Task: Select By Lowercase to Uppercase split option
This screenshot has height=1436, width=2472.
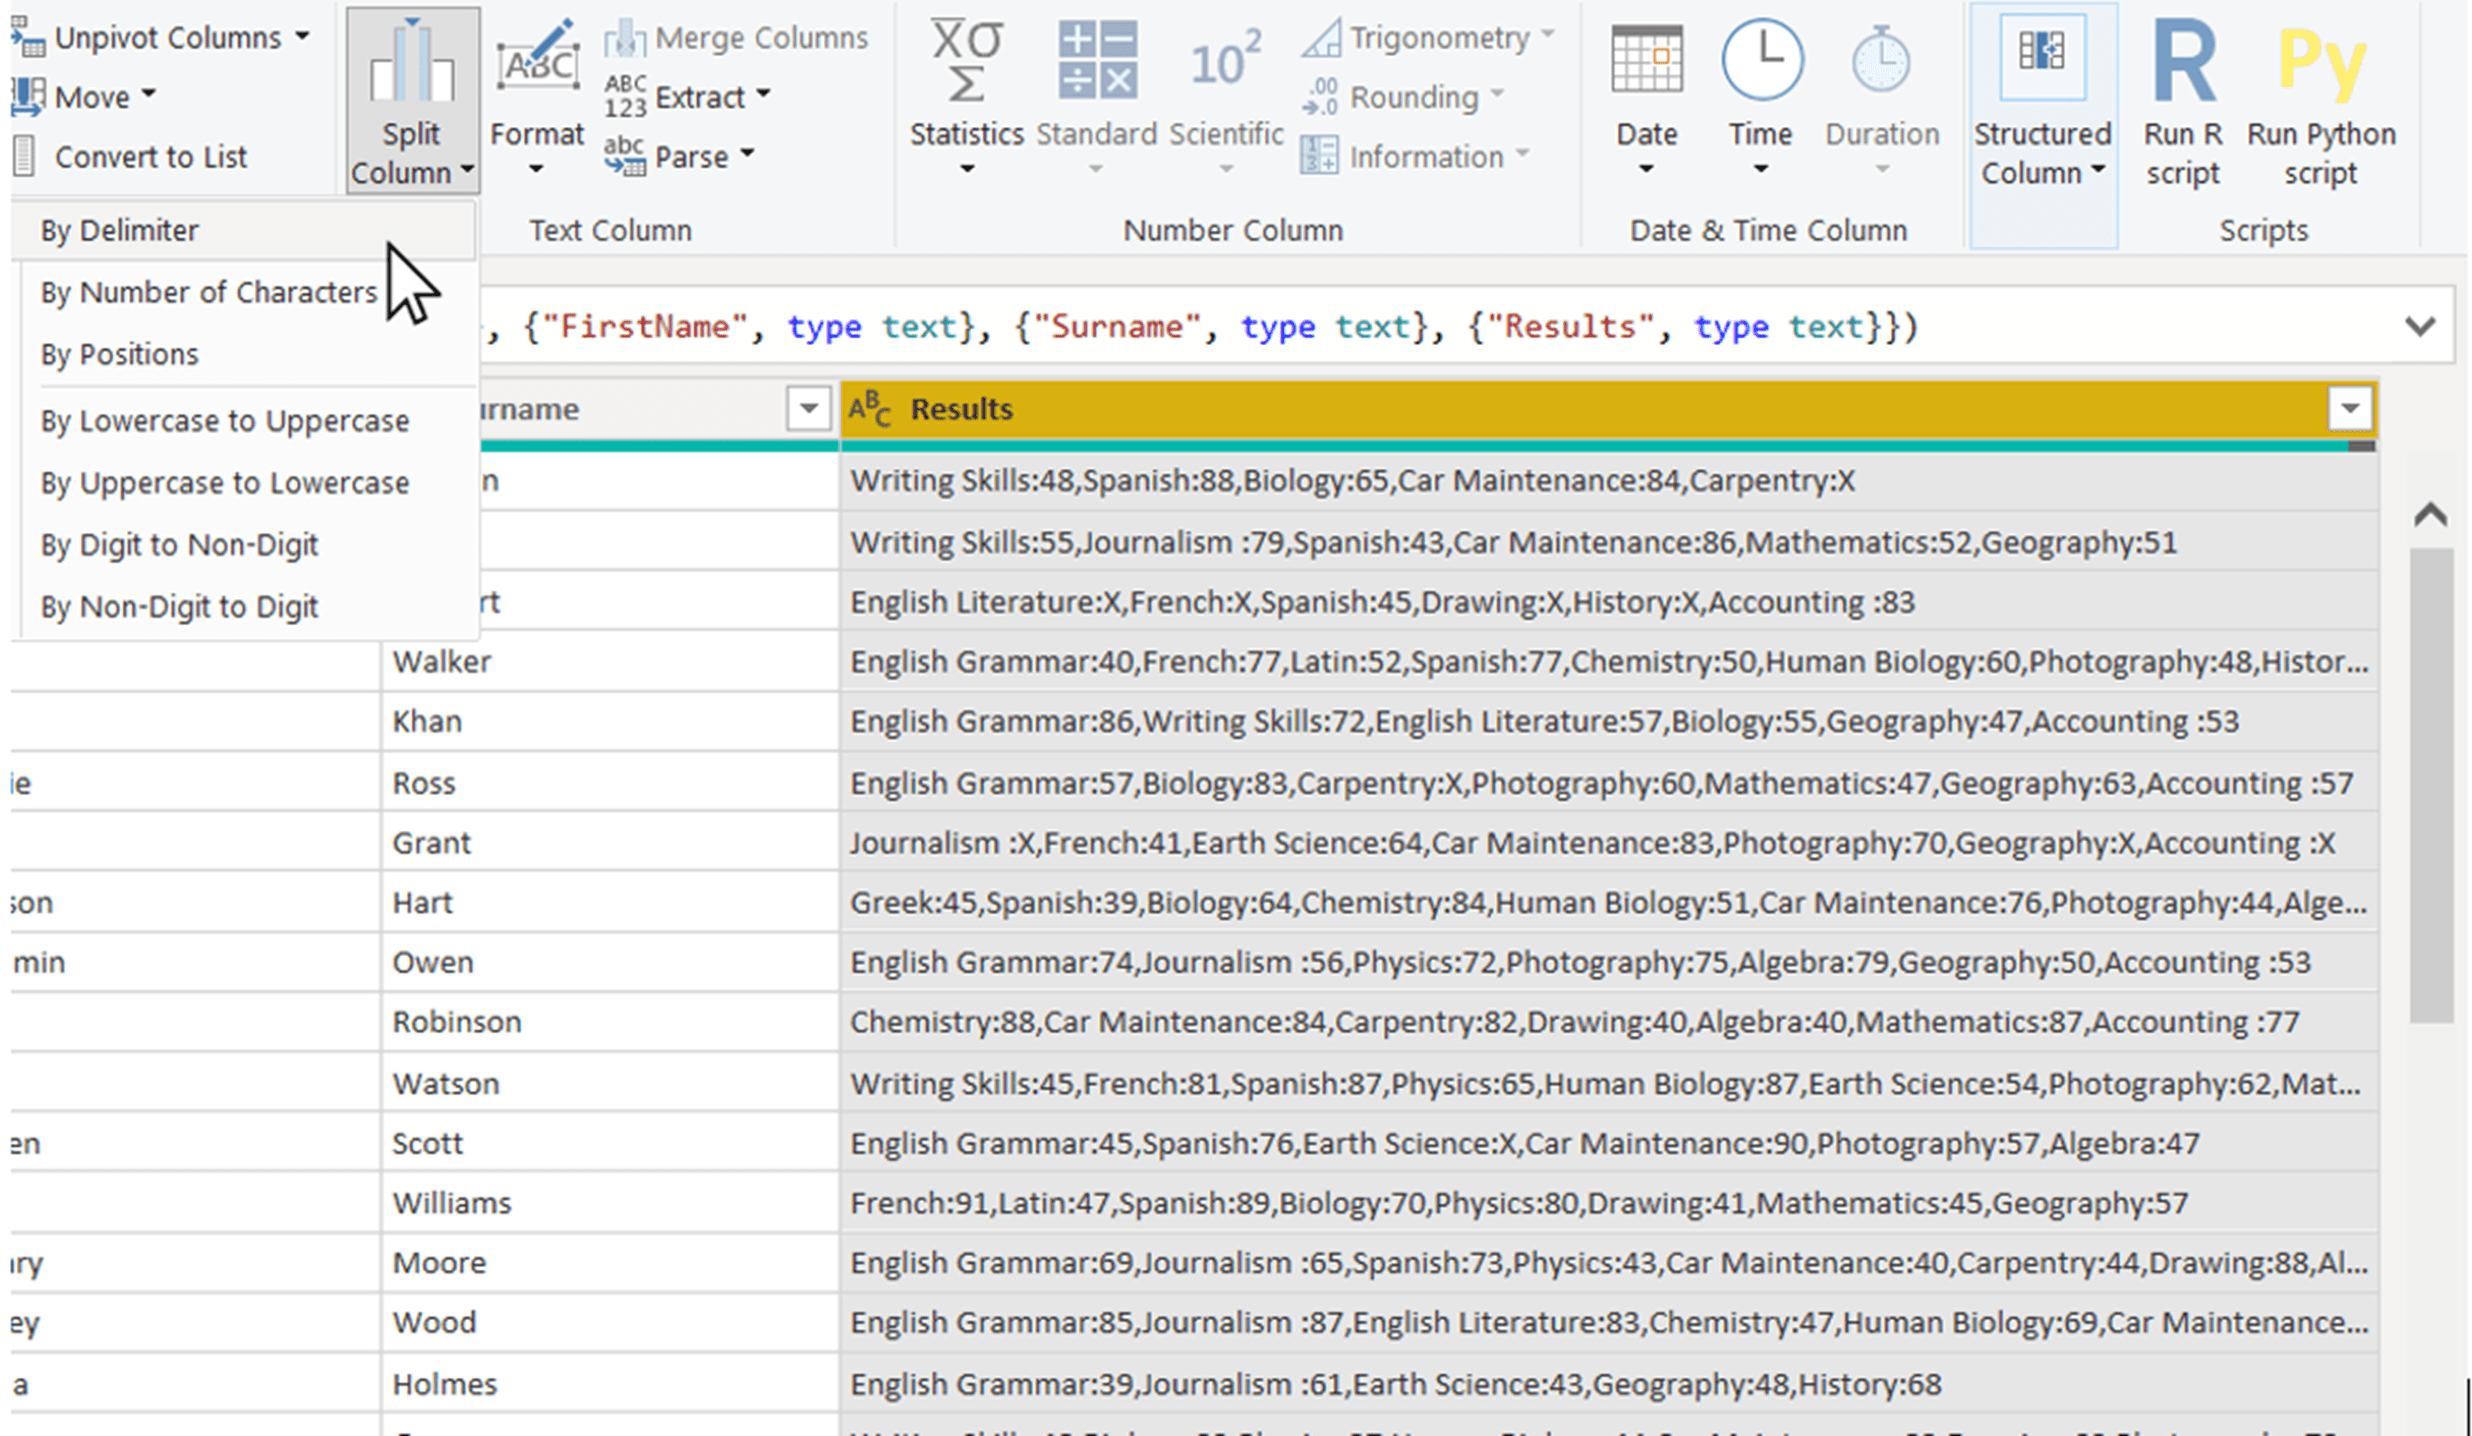Action: click(224, 420)
